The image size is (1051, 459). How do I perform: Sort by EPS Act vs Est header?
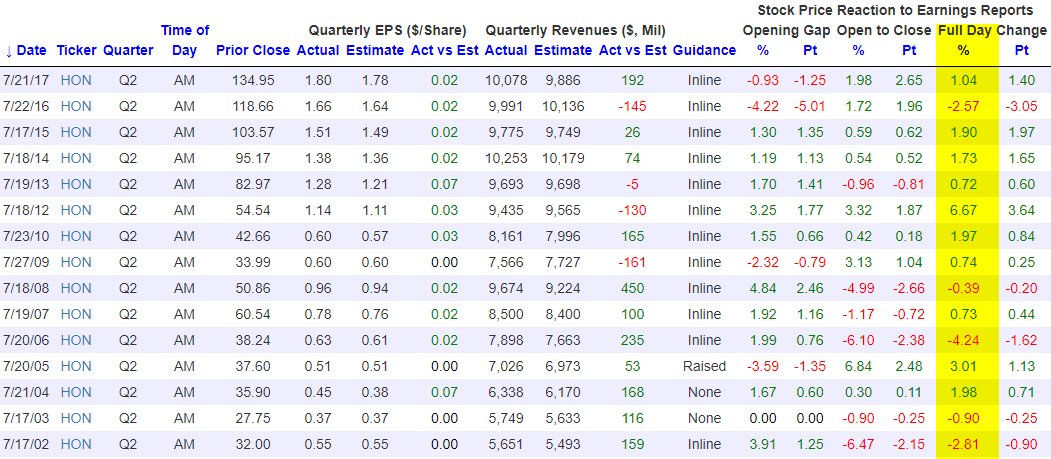pyautogui.click(x=444, y=50)
